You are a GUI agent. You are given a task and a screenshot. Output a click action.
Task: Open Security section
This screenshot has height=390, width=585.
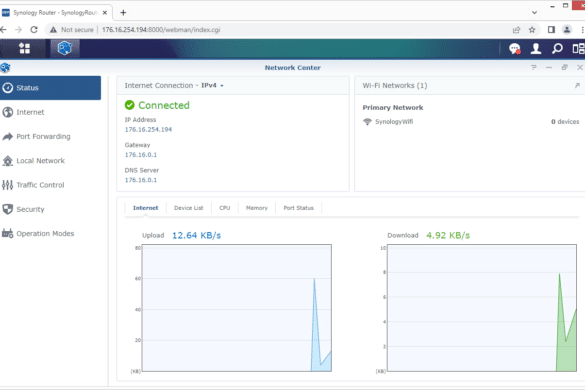pyautogui.click(x=50, y=209)
